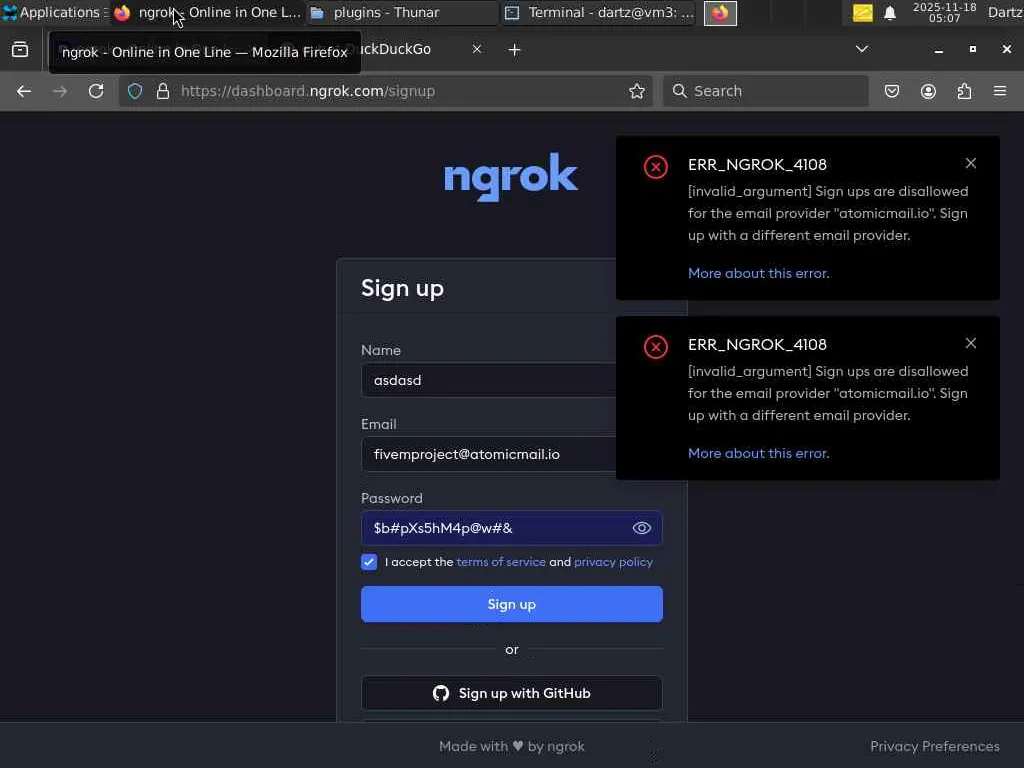Viewport: 1024px width, 768px height.
Task: Open the terms of service link
Action: click(x=501, y=562)
